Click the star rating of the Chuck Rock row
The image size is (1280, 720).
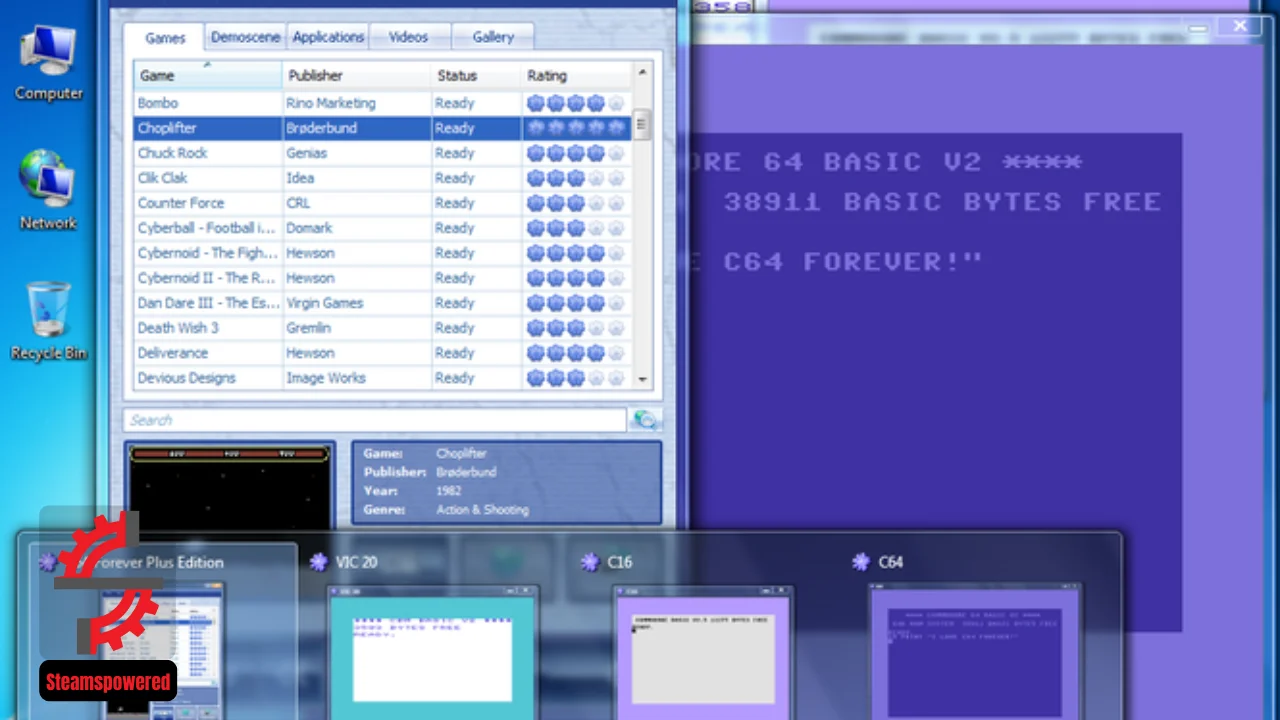(576, 153)
